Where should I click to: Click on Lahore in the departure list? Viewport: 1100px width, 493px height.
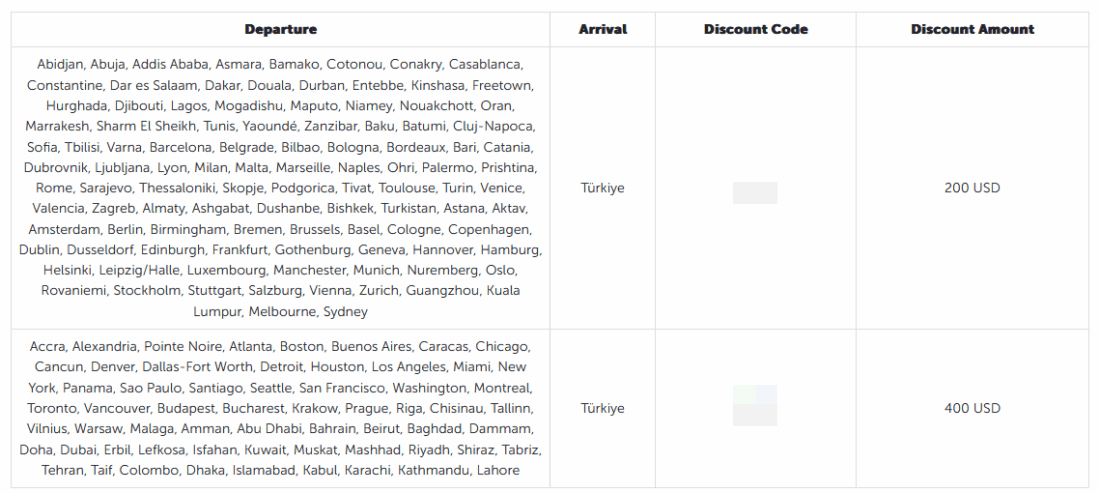pyautogui.click(x=496, y=470)
